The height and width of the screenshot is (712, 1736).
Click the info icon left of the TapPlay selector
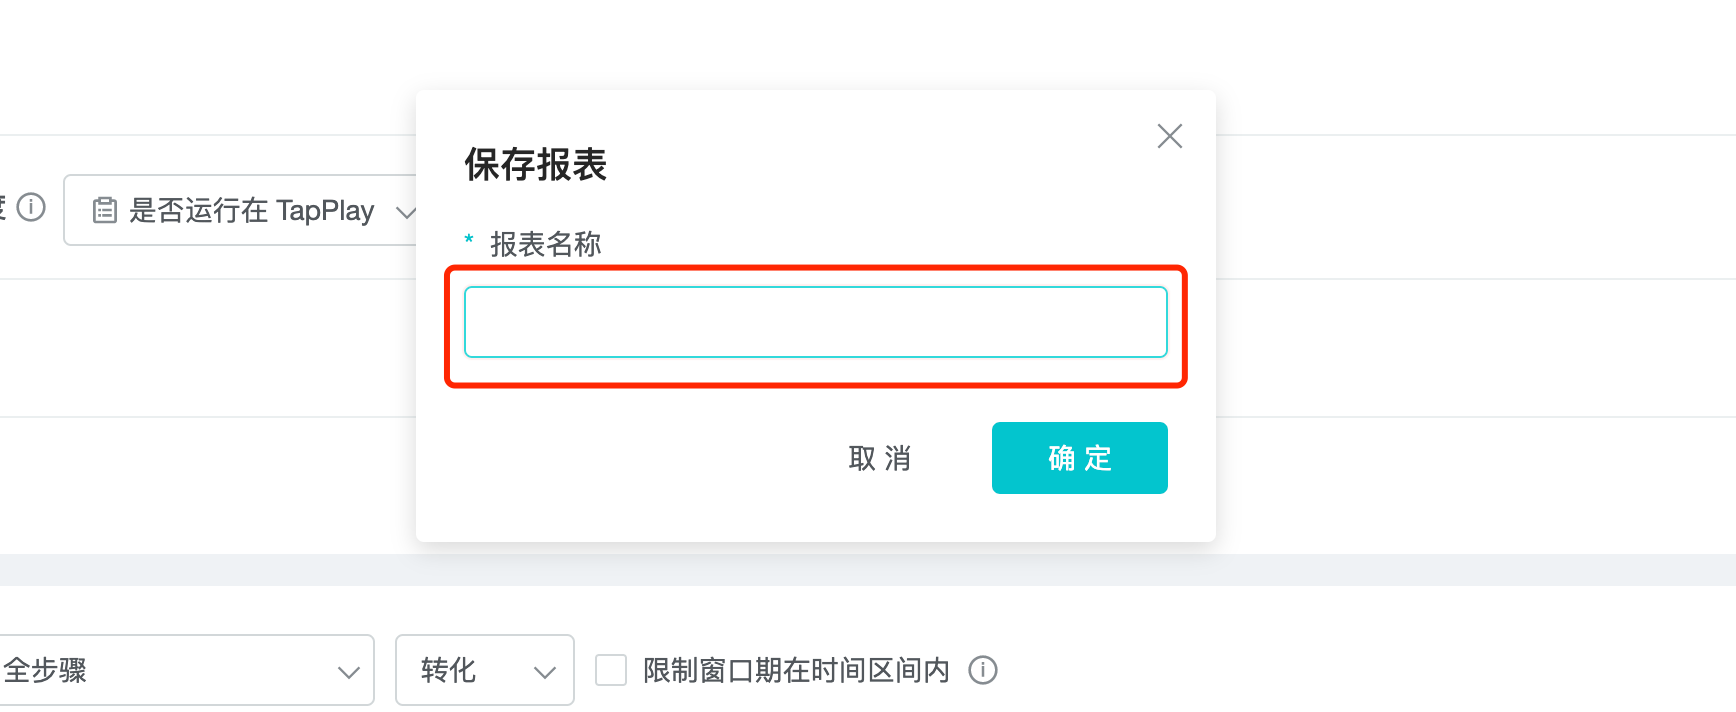31,207
